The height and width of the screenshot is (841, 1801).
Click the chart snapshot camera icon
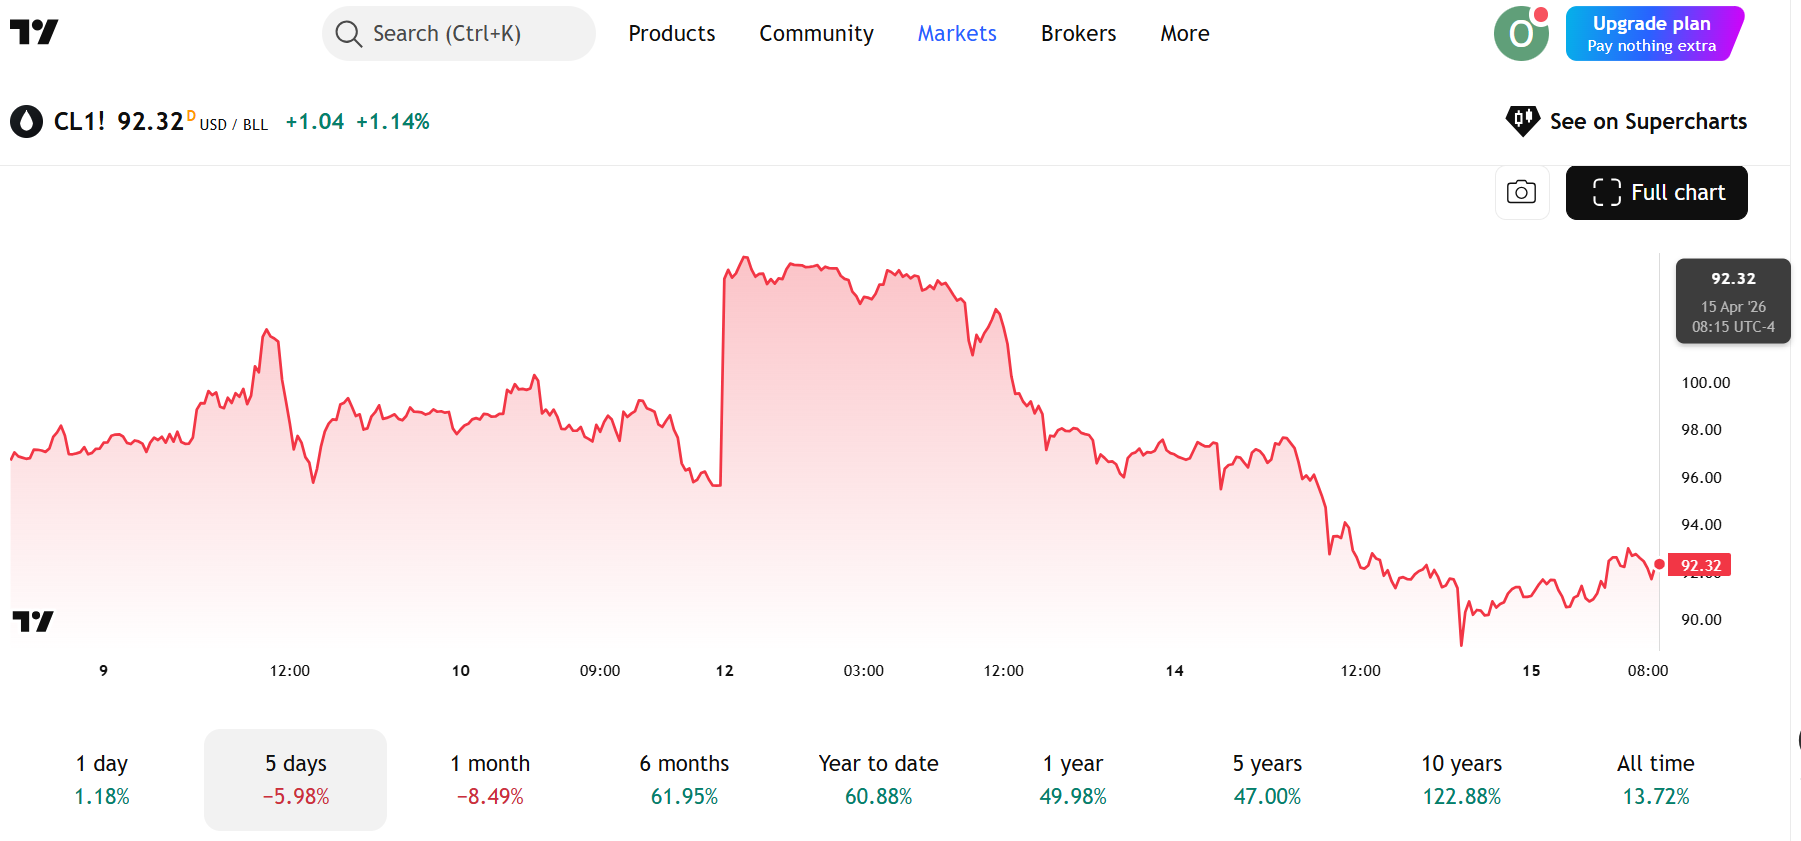pos(1521,192)
